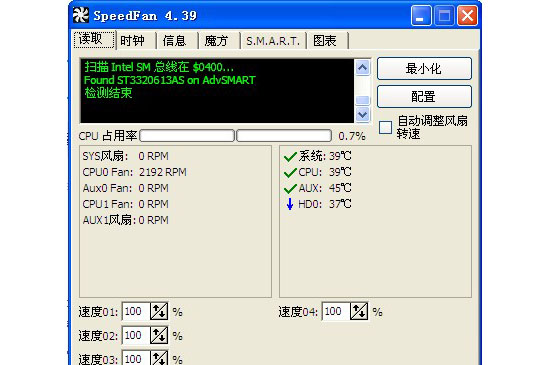
Task: Click the green checkmark beside CPU temperature
Action: [x=290, y=173]
